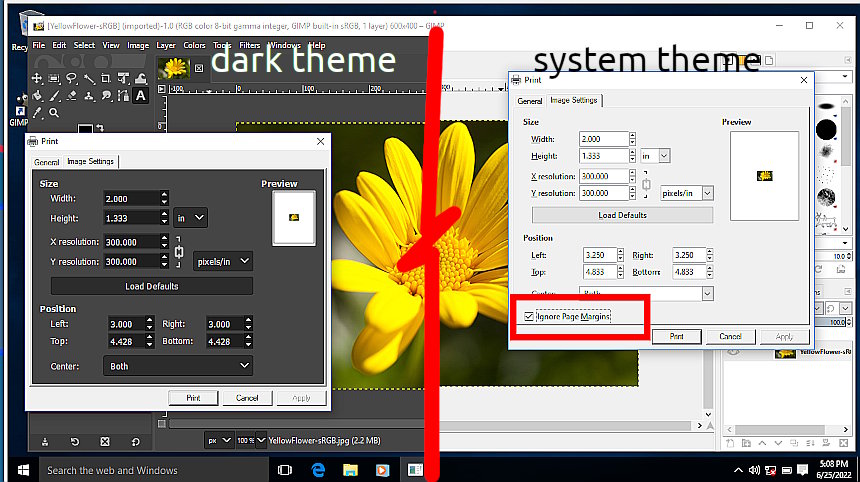The height and width of the screenshot is (482, 860).
Task: Click delete tool preset icon
Action: click(105, 441)
